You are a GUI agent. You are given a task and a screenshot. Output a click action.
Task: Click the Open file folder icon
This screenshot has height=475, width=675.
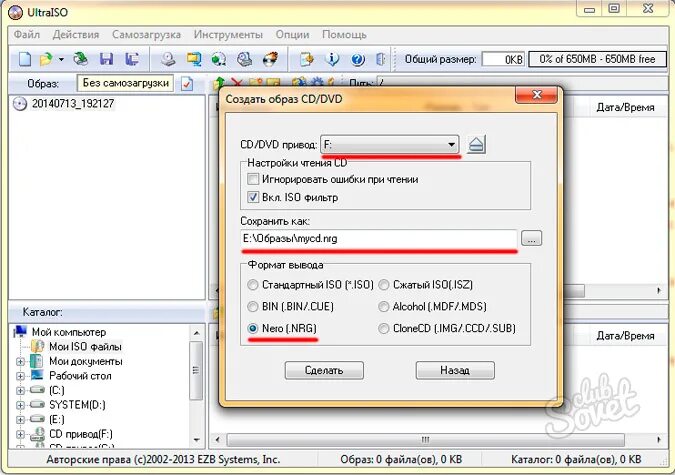click(46, 59)
